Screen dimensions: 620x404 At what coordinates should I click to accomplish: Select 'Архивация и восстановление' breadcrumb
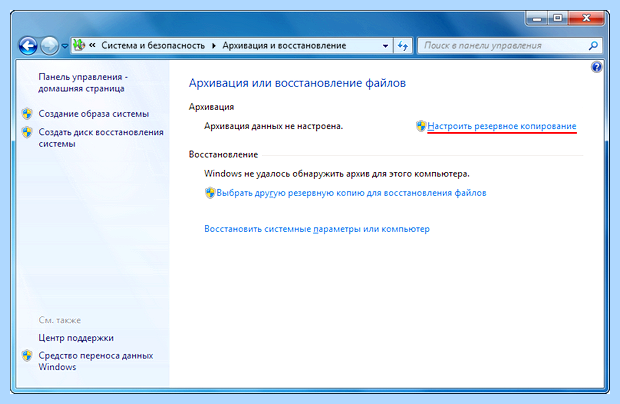(x=284, y=46)
